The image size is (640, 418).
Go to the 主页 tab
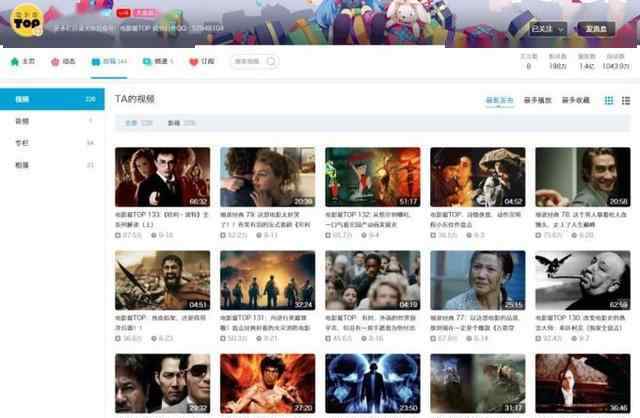pos(23,62)
